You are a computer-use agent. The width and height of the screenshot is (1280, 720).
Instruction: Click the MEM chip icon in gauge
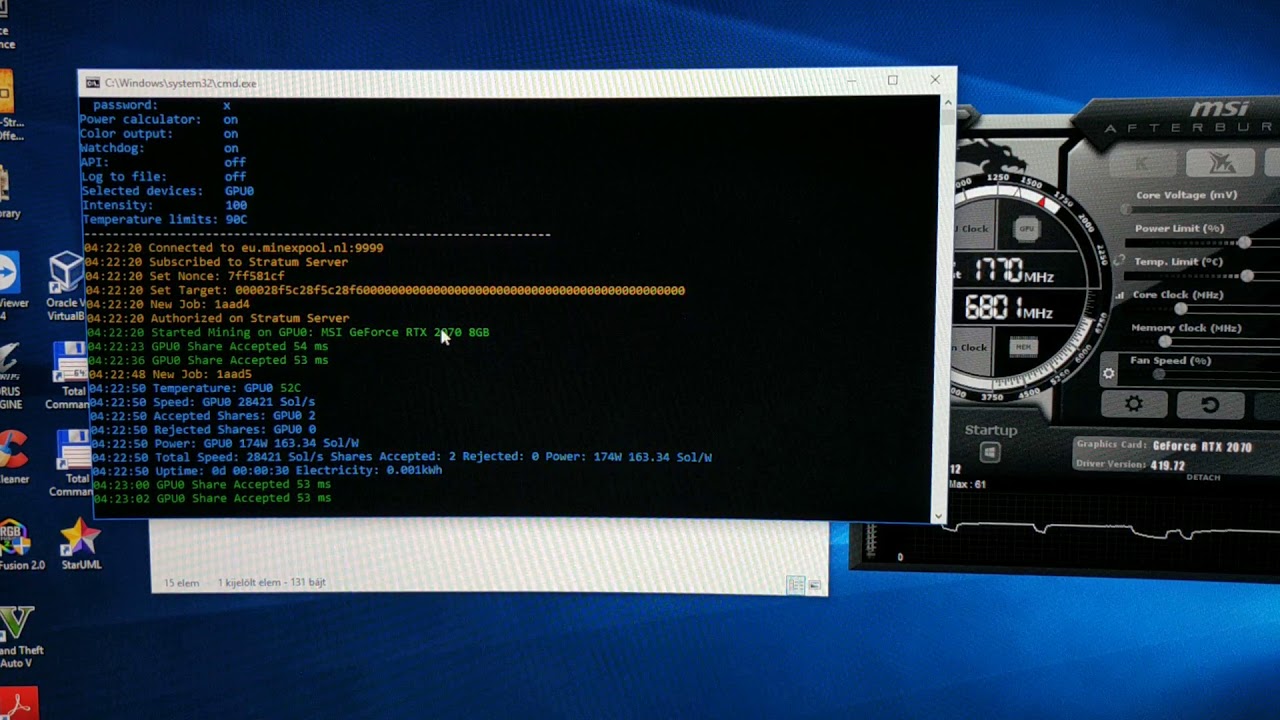tap(1023, 346)
